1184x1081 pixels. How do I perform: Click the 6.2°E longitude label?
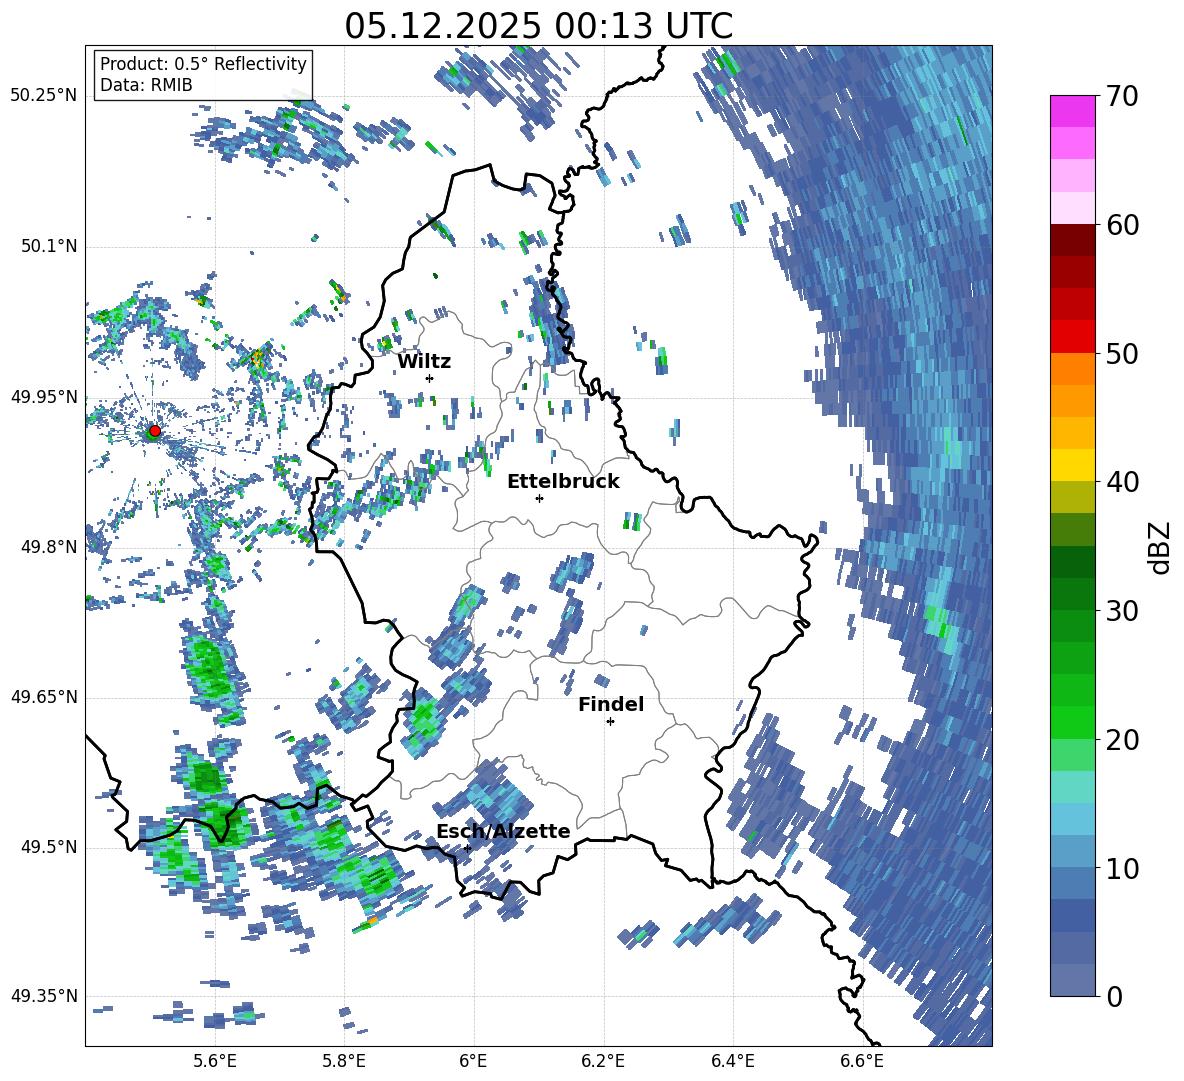click(x=603, y=1061)
